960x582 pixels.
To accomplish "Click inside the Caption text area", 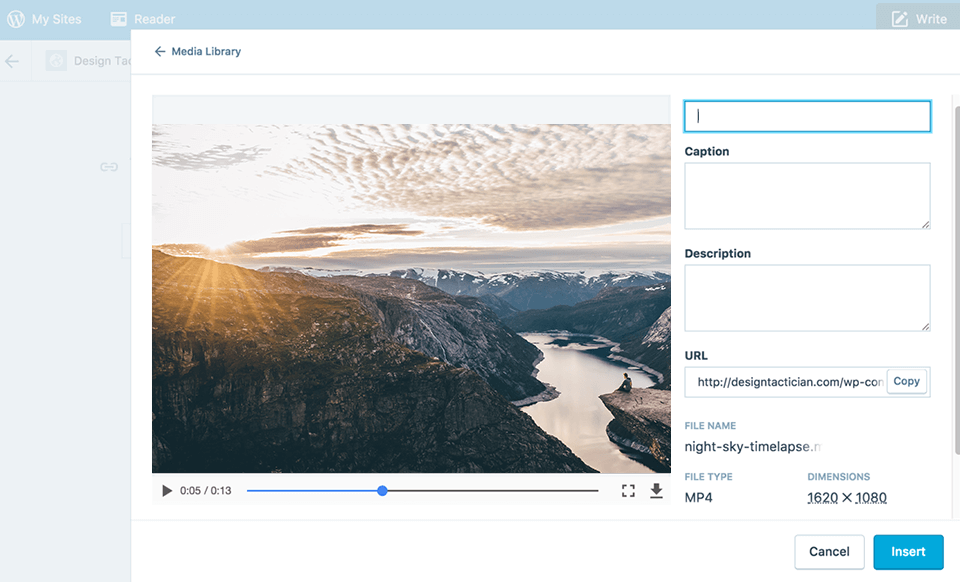I will point(806,196).
